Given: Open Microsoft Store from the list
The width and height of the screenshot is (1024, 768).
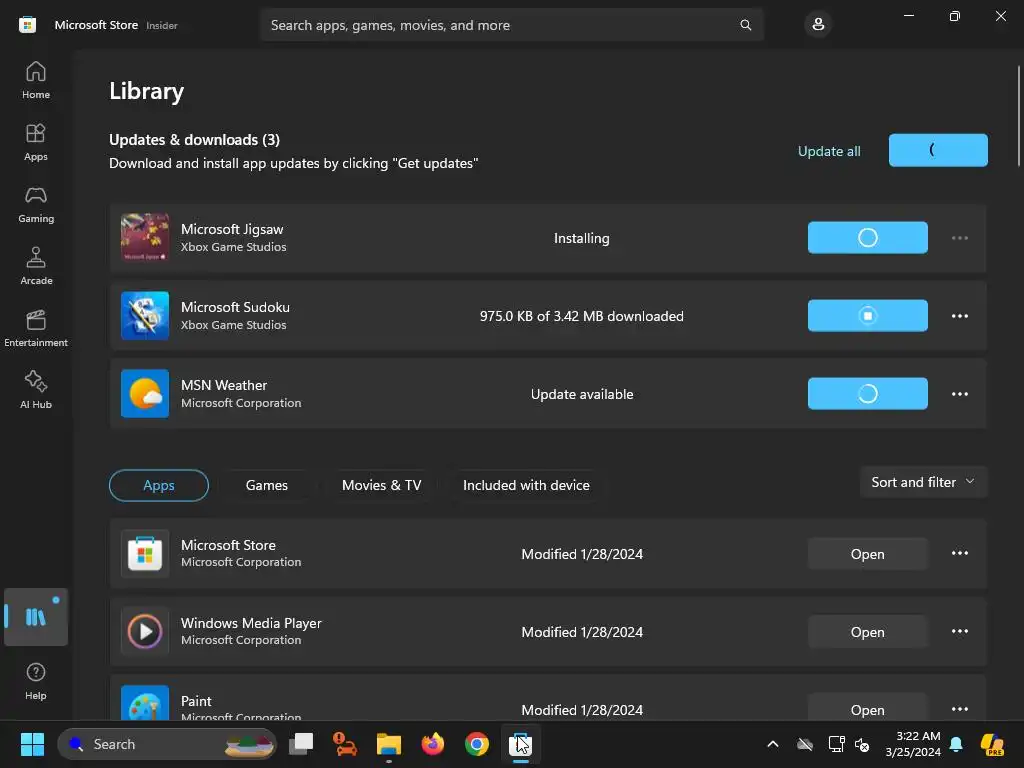Looking at the screenshot, I should [867, 554].
